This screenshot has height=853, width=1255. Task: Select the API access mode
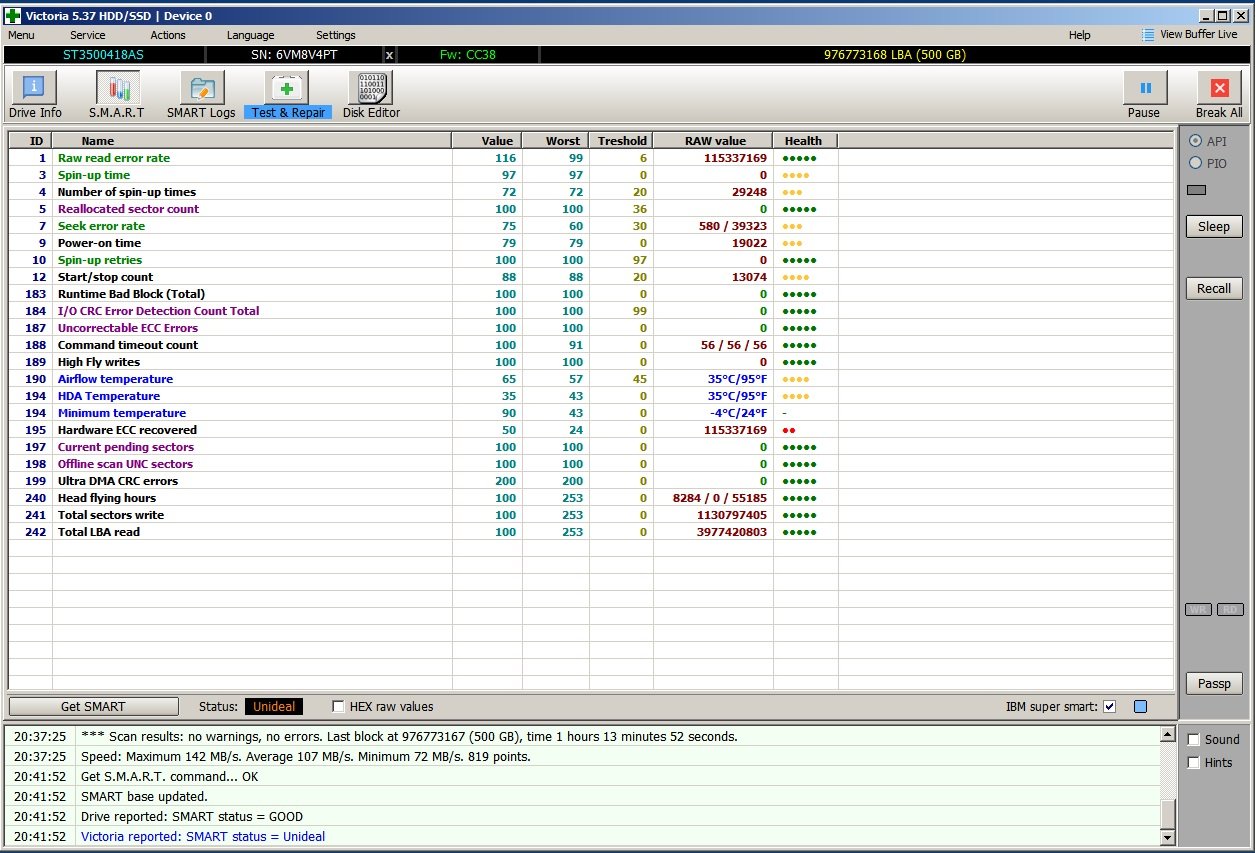point(1195,141)
